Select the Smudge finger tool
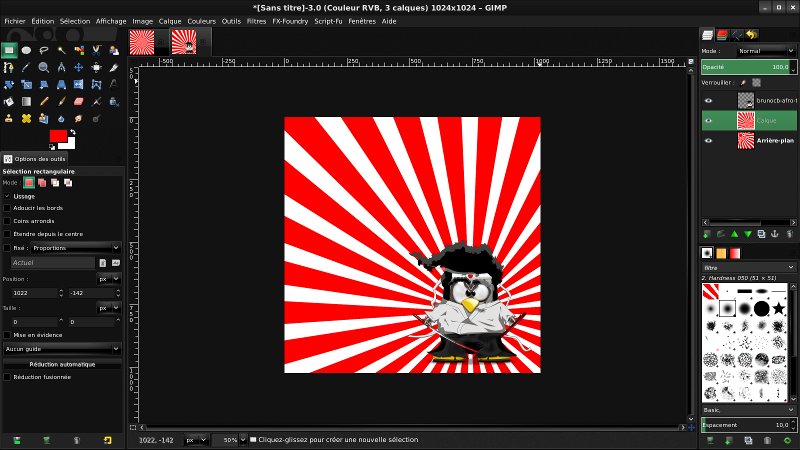Image resolution: width=800 pixels, height=450 pixels. 79,118
